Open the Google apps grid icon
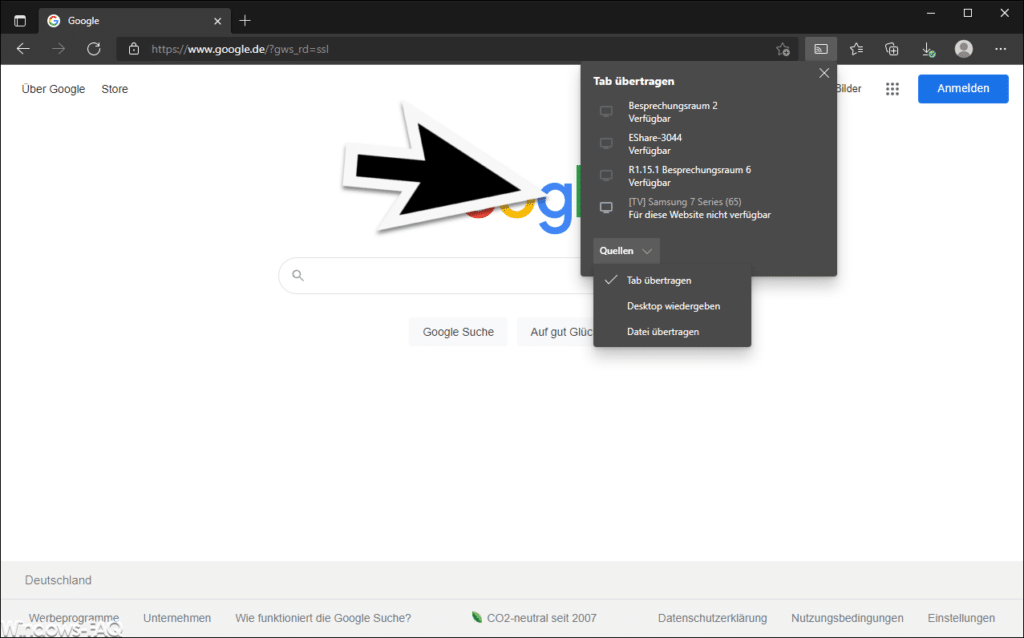 pos(892,89)
